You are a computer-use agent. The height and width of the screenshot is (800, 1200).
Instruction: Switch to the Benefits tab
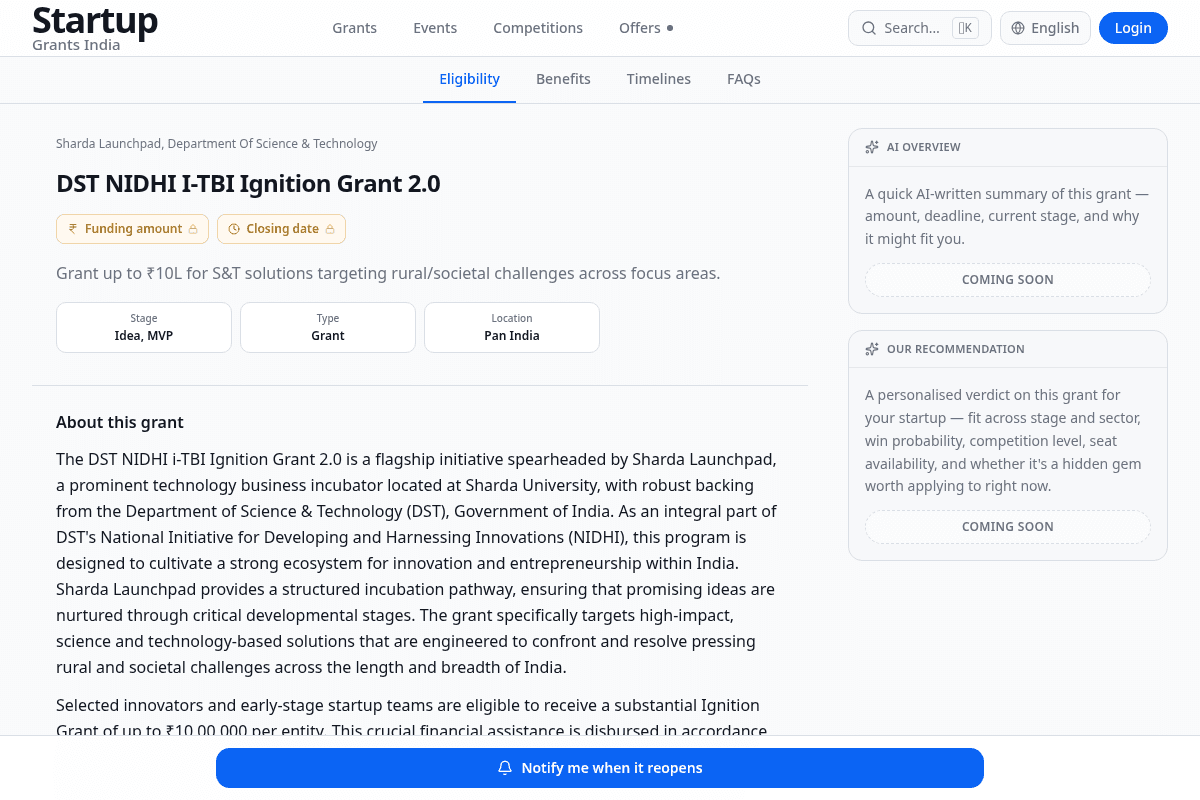point(563,79)
